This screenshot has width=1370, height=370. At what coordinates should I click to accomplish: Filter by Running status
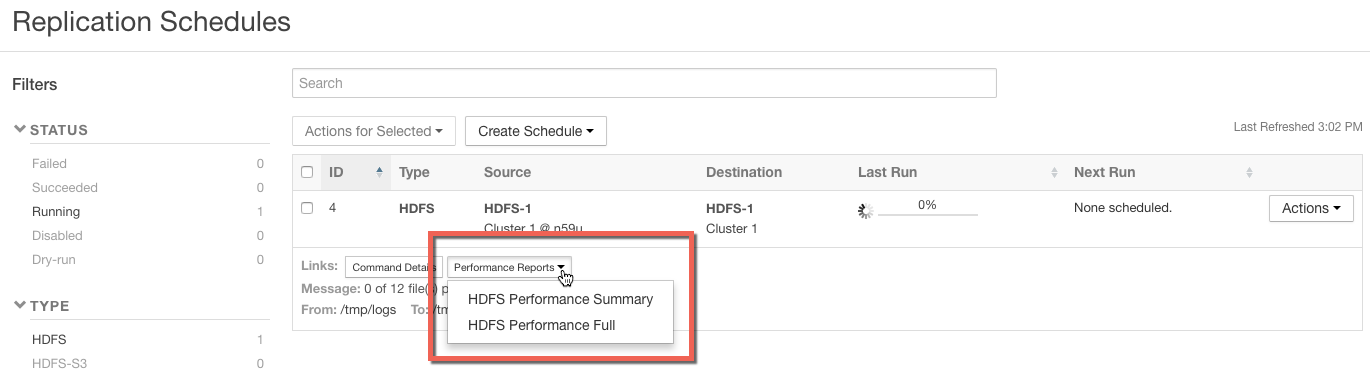tap(56, 212)
